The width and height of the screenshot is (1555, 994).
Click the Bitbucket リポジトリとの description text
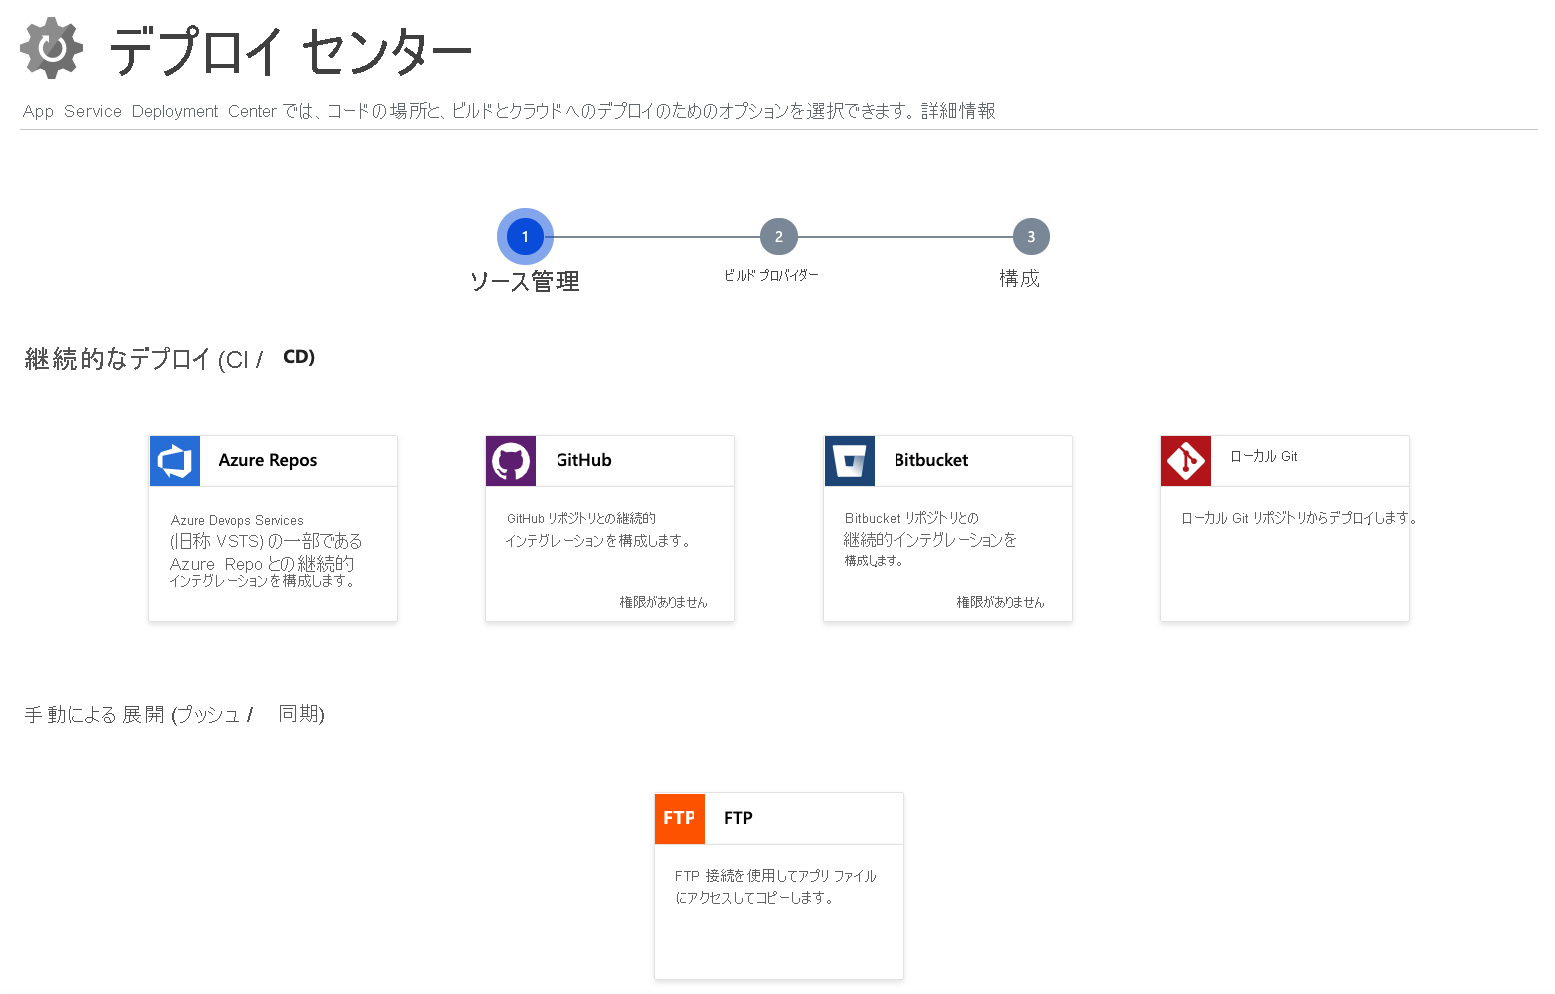click(930, 539)
